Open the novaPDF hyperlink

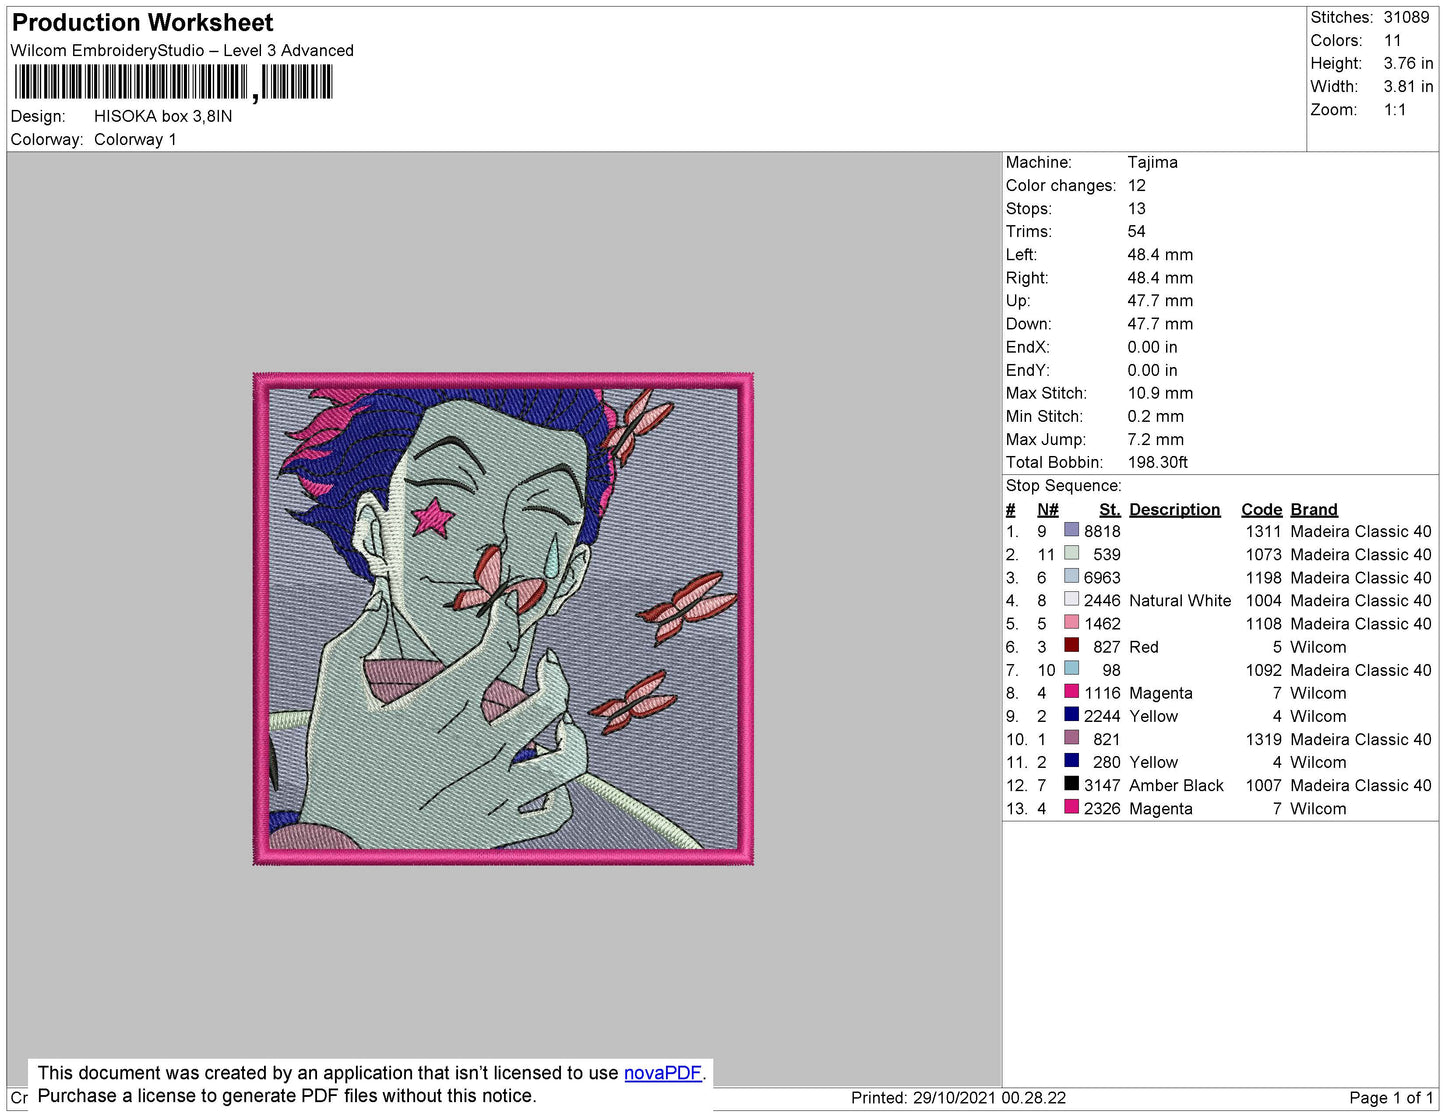pyautogui.click(x=663, y=1073)
